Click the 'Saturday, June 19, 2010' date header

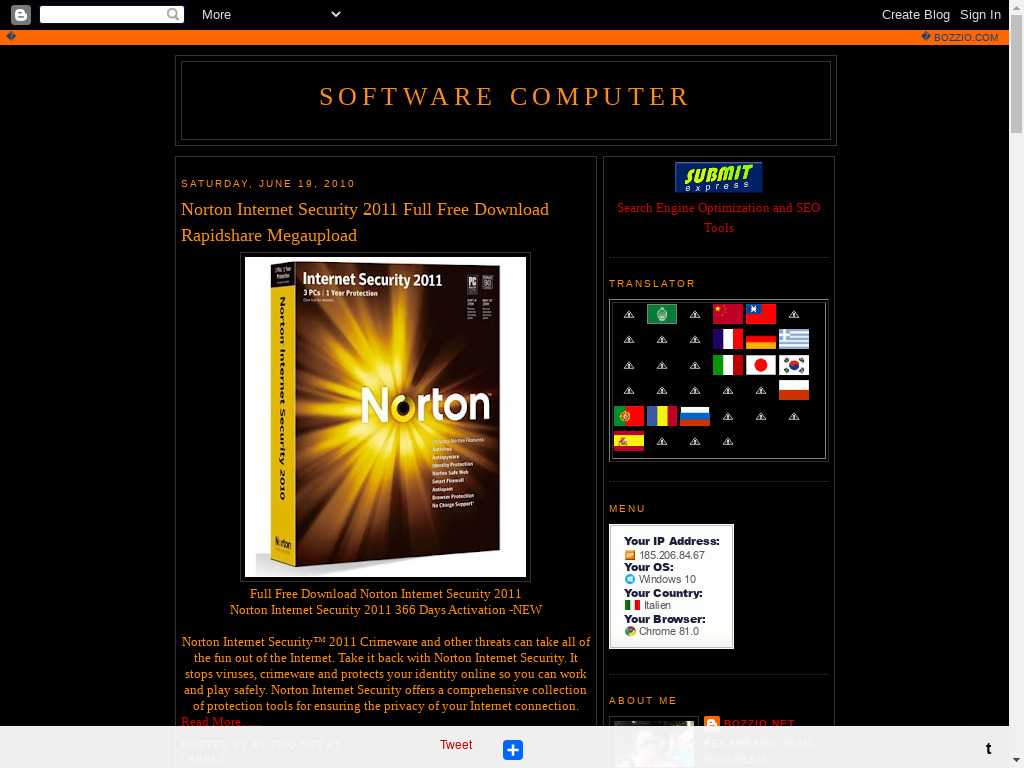(x=268, y=184)
